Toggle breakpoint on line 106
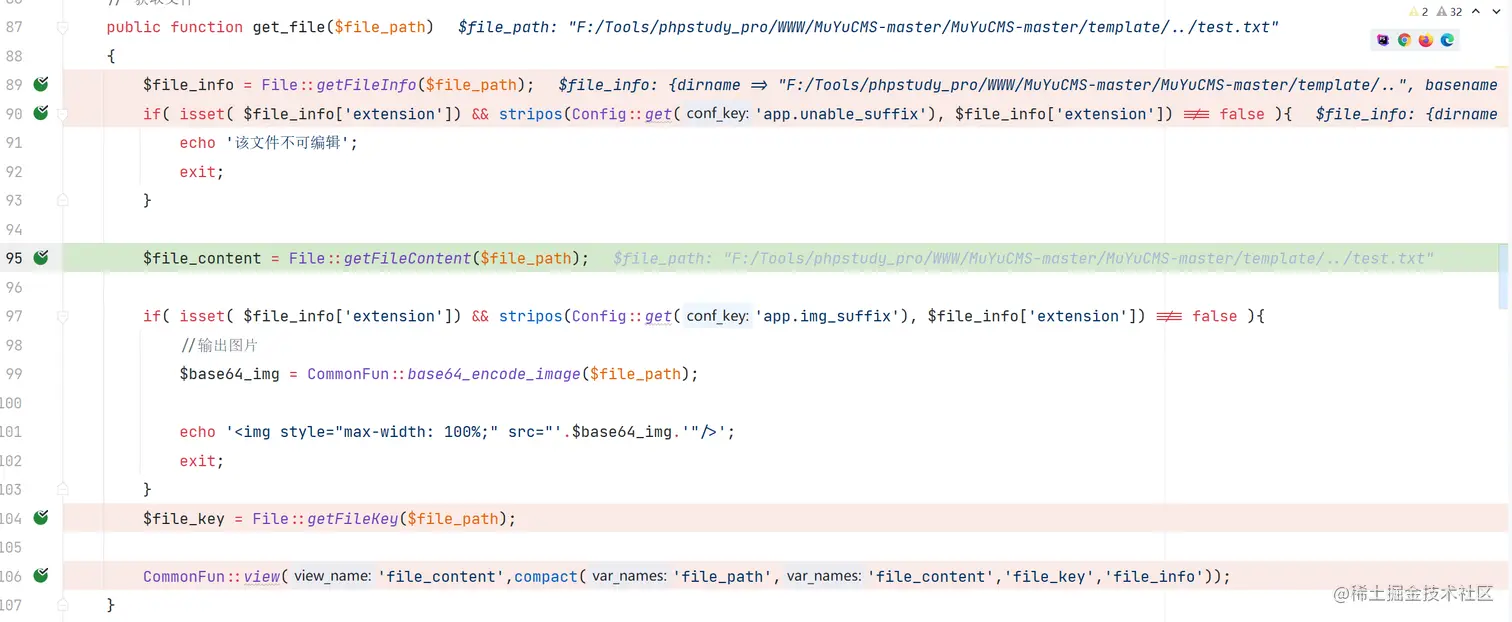The image size is (1512, 622). coord(41,576)
